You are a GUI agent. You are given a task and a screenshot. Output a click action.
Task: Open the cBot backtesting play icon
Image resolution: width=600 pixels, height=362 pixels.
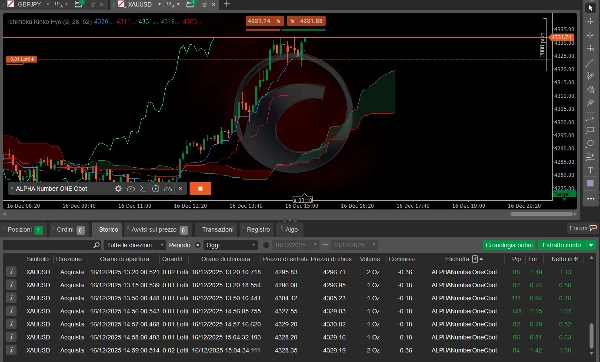click(x=155, y=189)
